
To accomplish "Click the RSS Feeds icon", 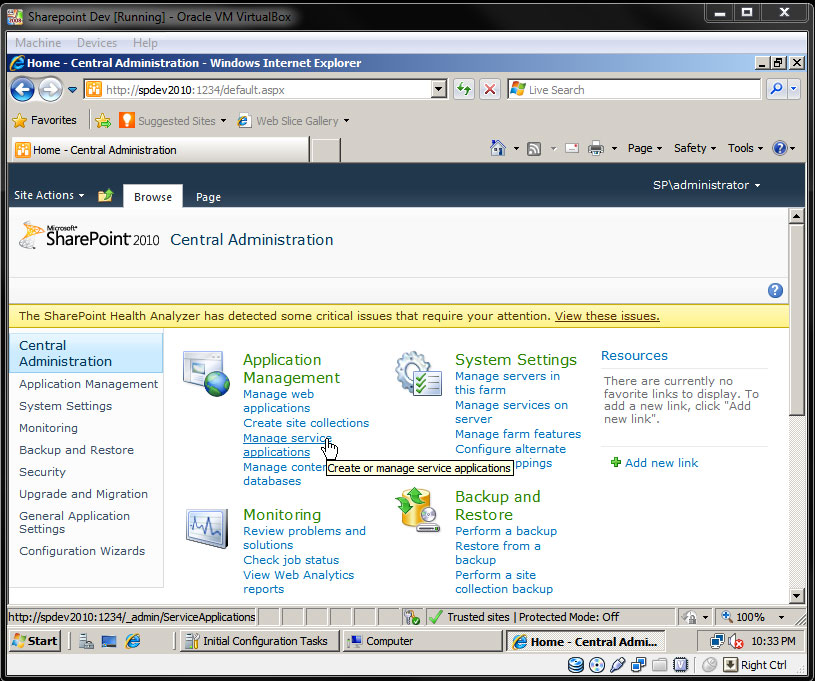I will click(534, 149).
